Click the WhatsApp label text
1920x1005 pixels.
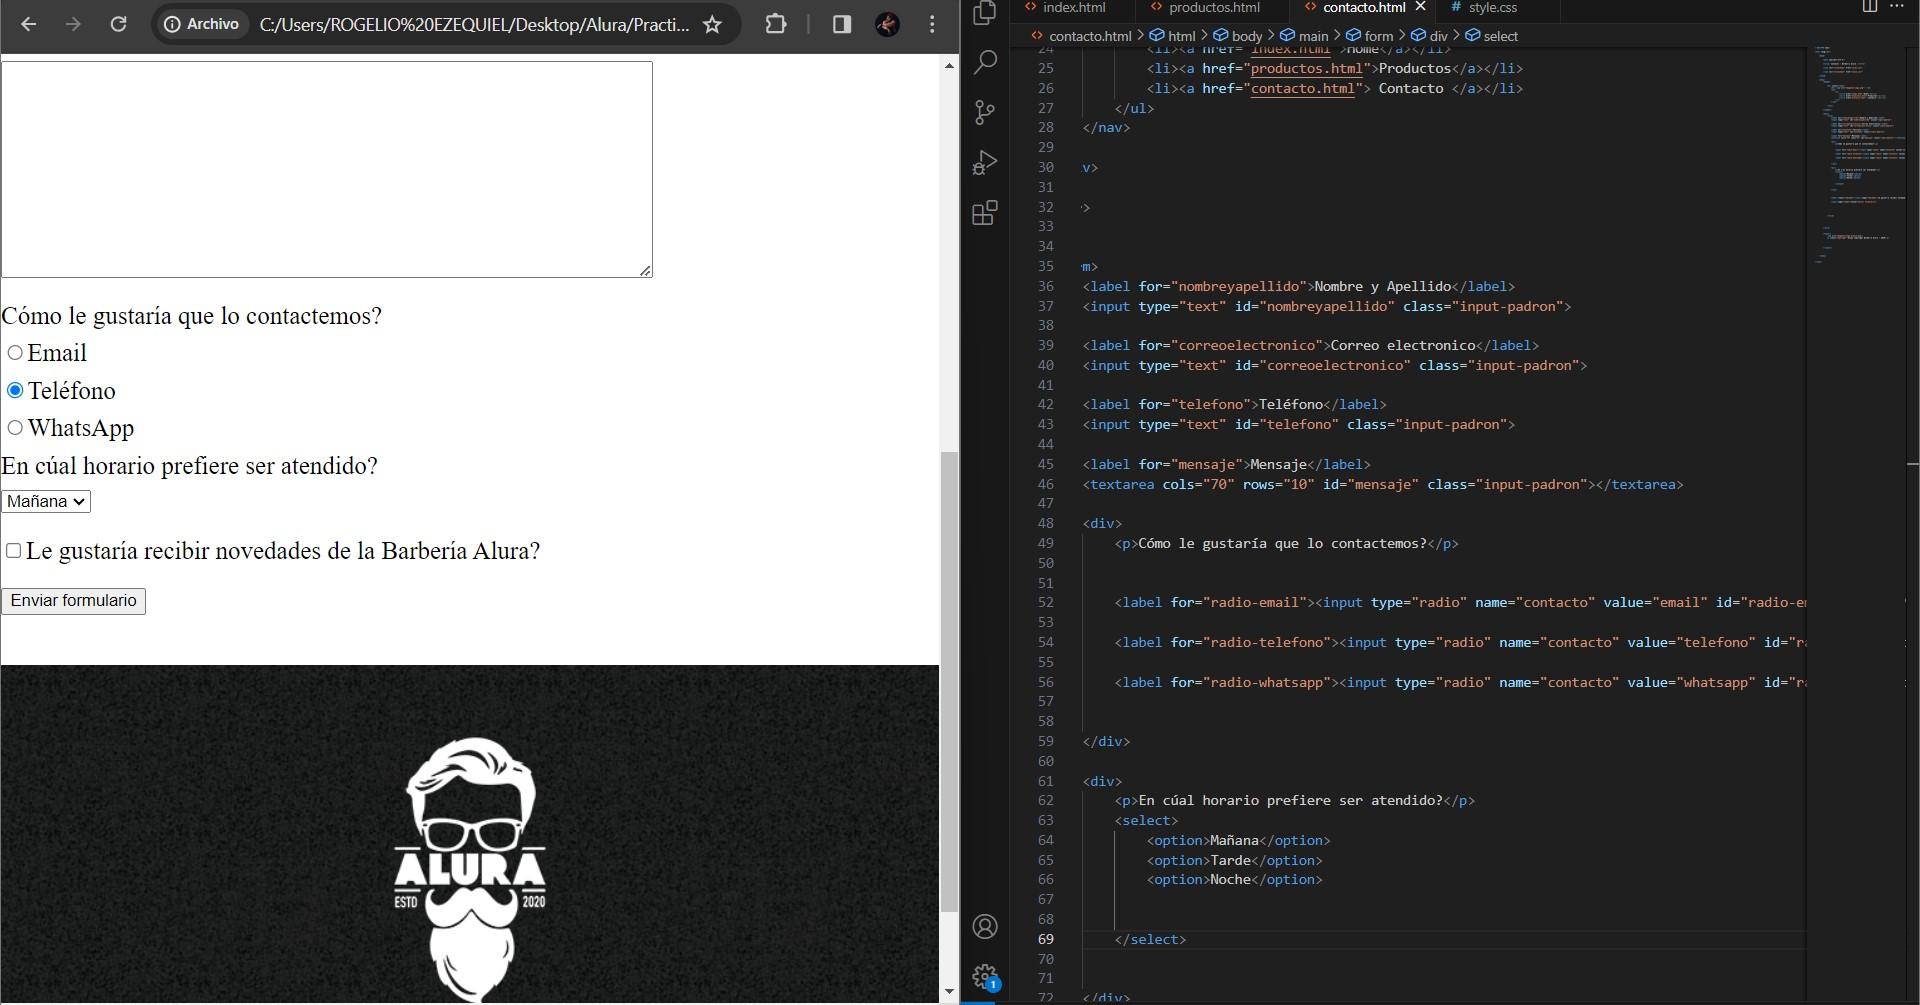click(x=81, y=428)
